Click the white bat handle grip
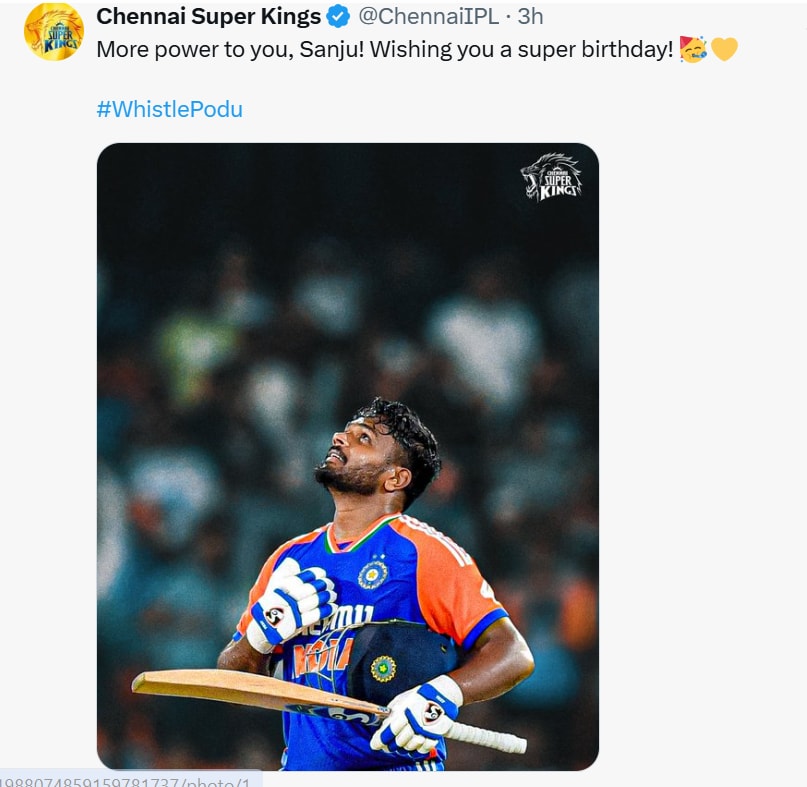 click(x=490, y=739)
